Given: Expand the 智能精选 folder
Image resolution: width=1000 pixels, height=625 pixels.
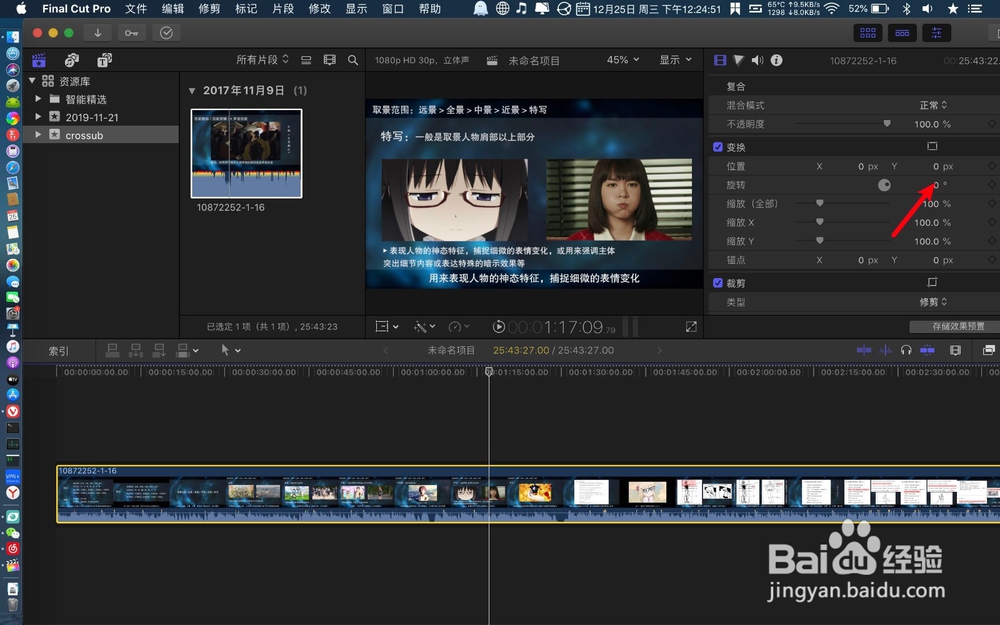Looking at the screenshot, I should pos(38,99).
